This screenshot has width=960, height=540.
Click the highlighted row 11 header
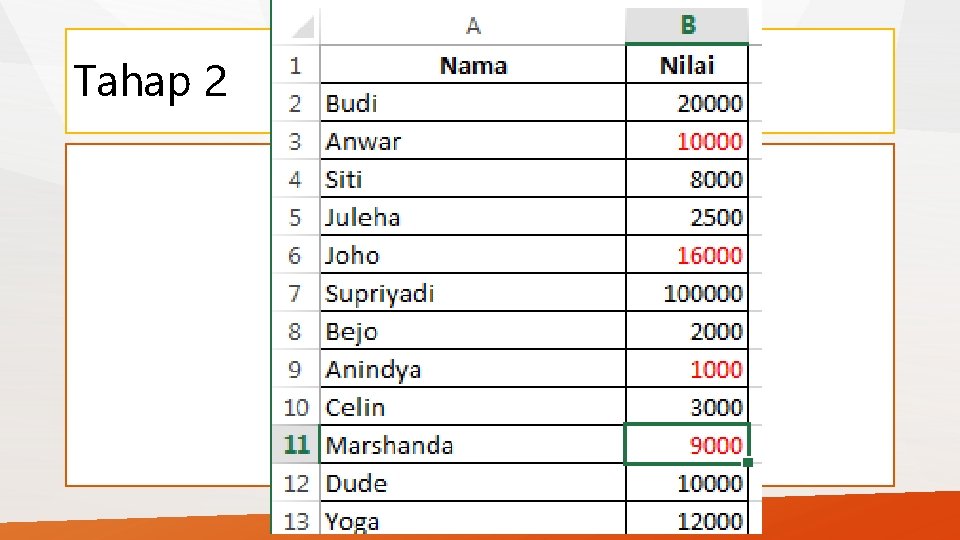coord(296,445)
